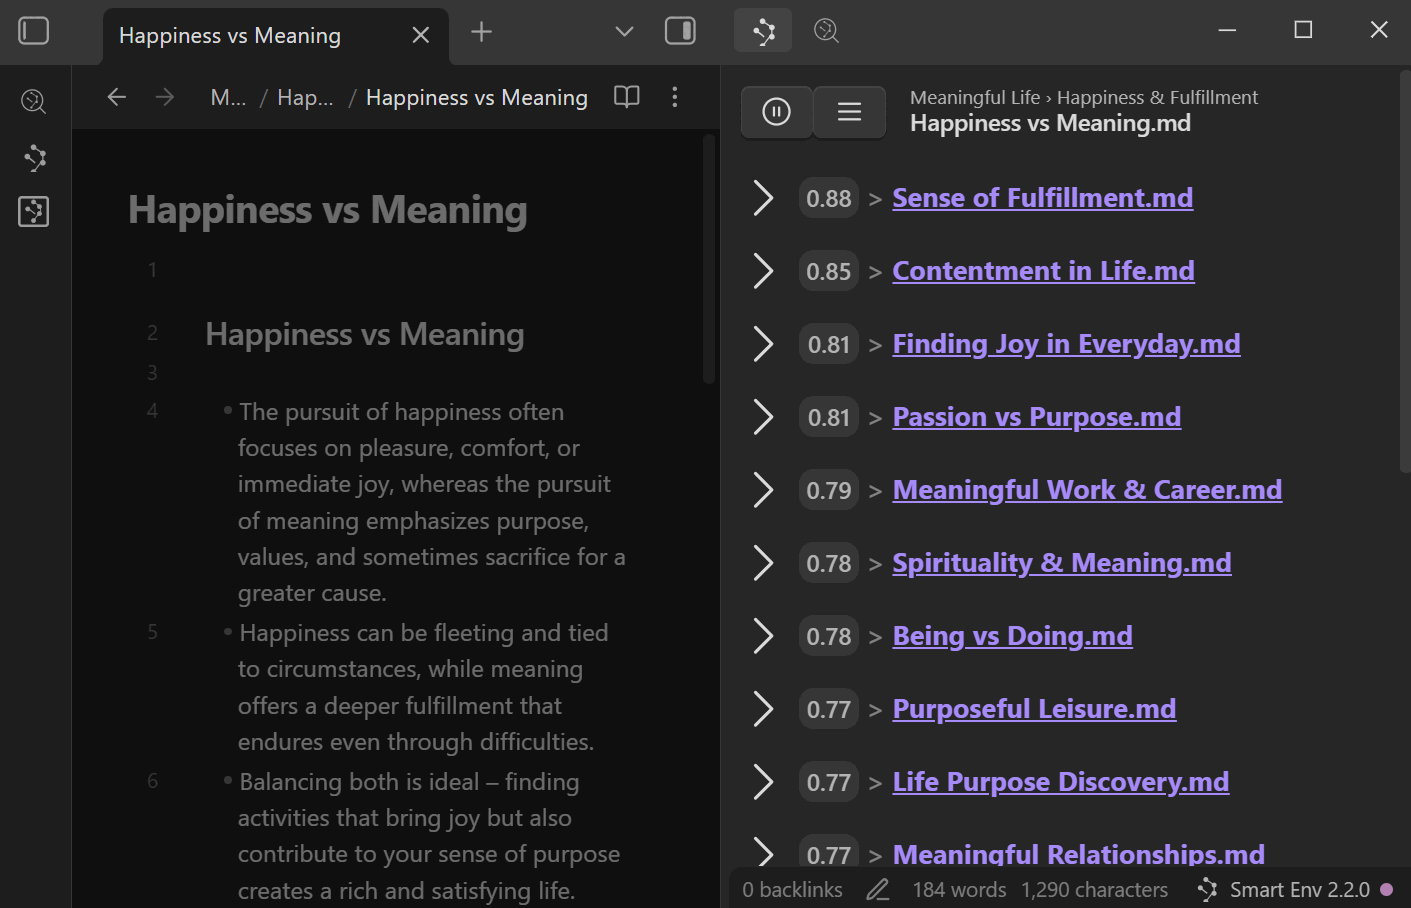Open the random connection dice icon
This screenshot has height=908, width=1411.
(x=34, y=211)
